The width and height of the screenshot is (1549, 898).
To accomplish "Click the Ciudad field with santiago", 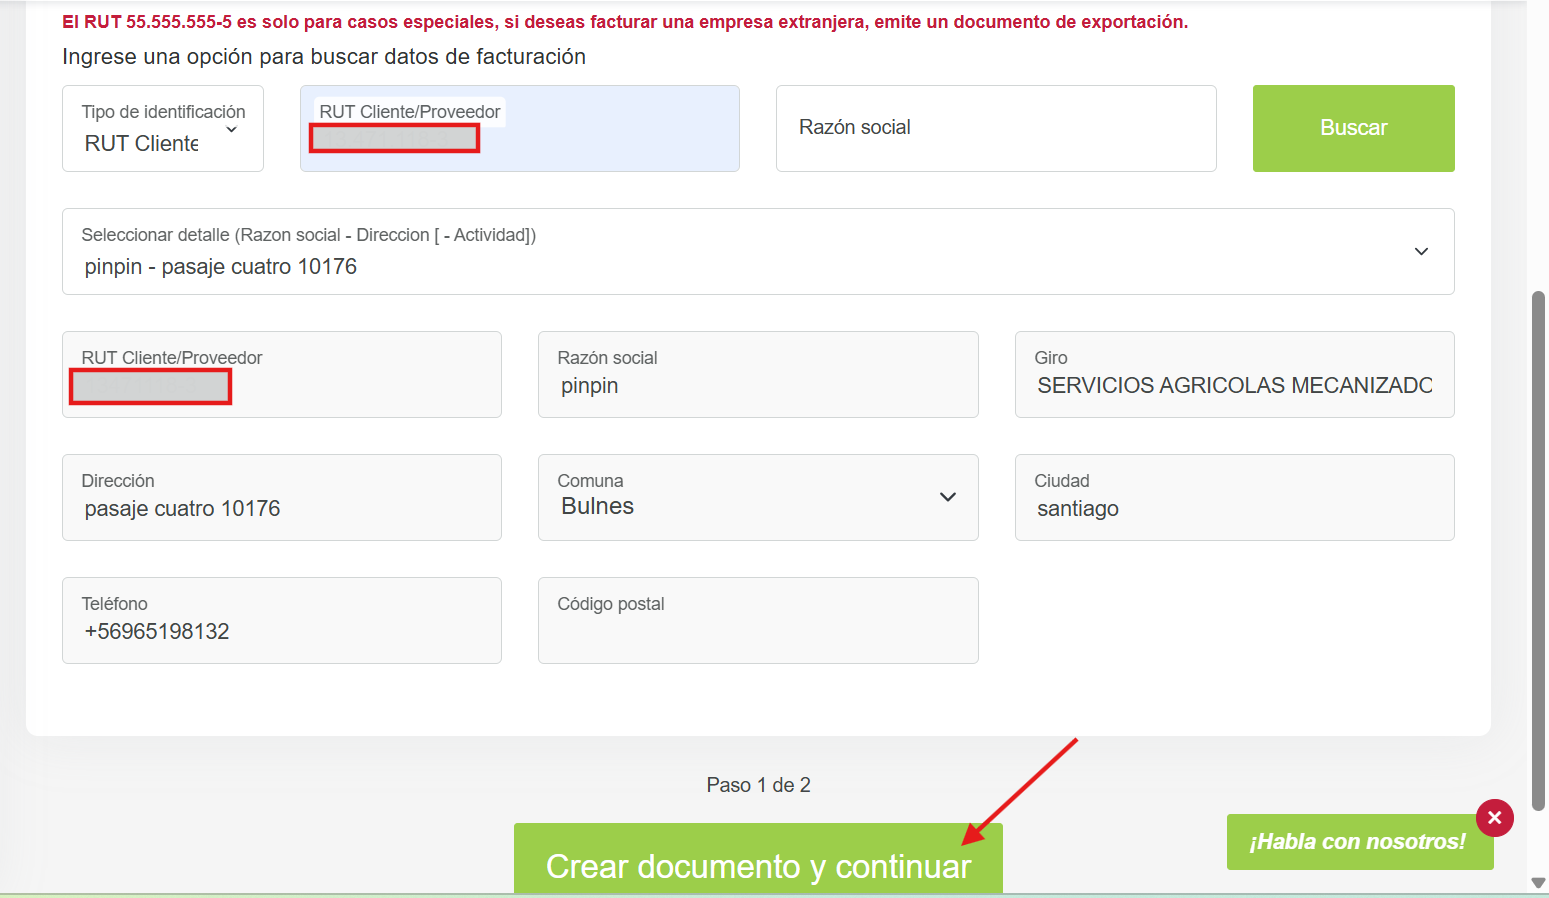I will click(1233, 499).
